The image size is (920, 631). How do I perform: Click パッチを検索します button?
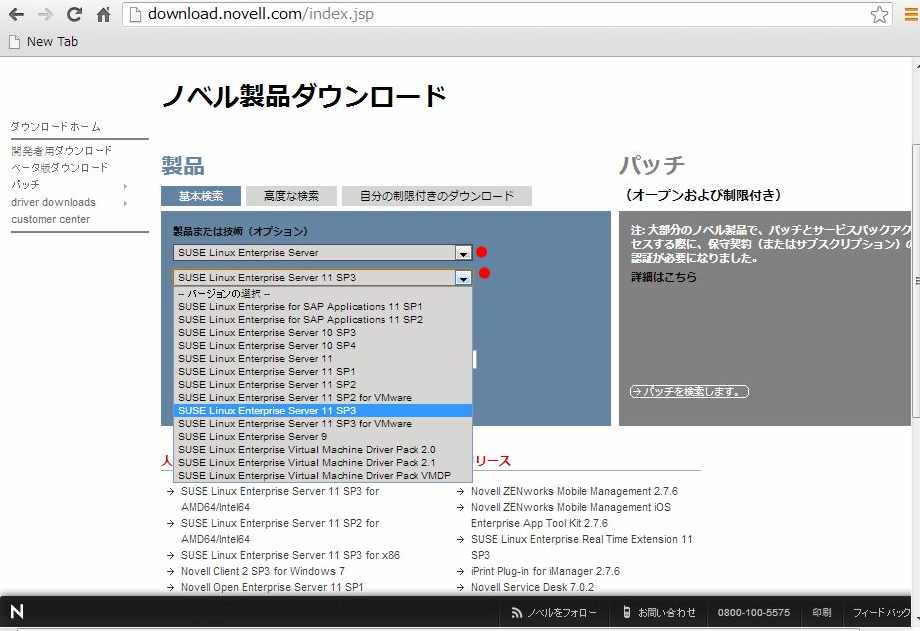click(689, 392)
